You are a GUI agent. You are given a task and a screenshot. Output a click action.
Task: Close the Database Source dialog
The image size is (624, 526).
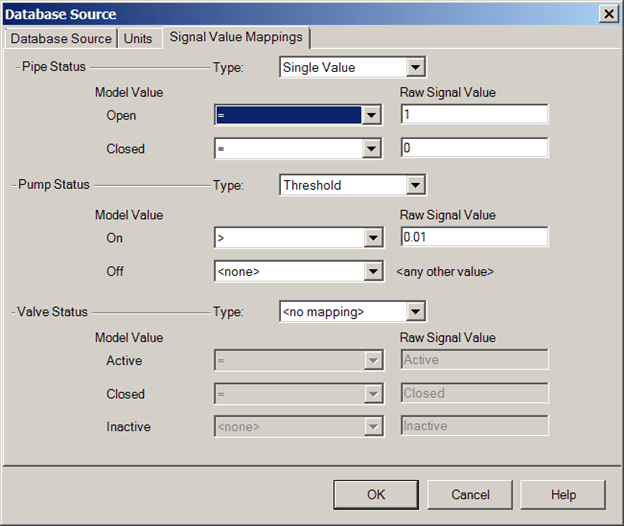(609, 14)
